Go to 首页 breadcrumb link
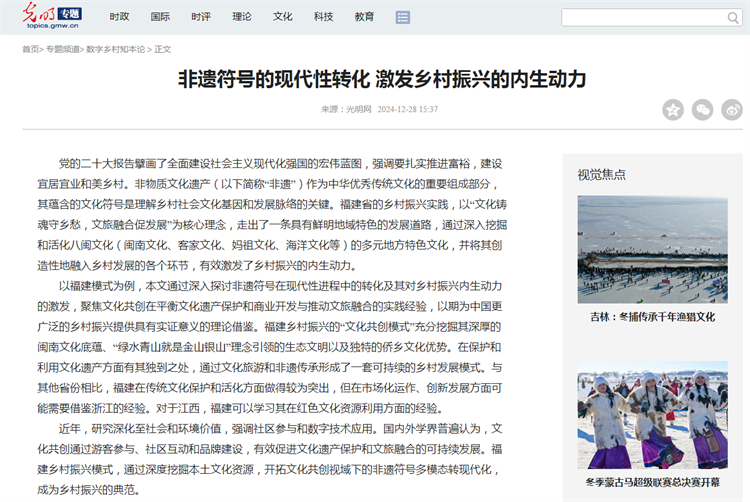 point(31,49)
